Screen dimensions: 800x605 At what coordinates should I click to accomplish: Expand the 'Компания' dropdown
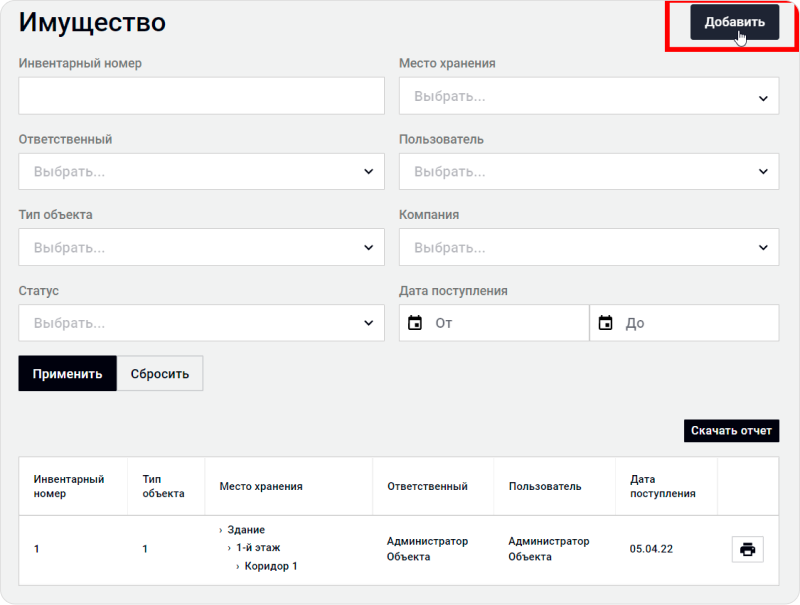pyautogui.click(x=588, y=247)
